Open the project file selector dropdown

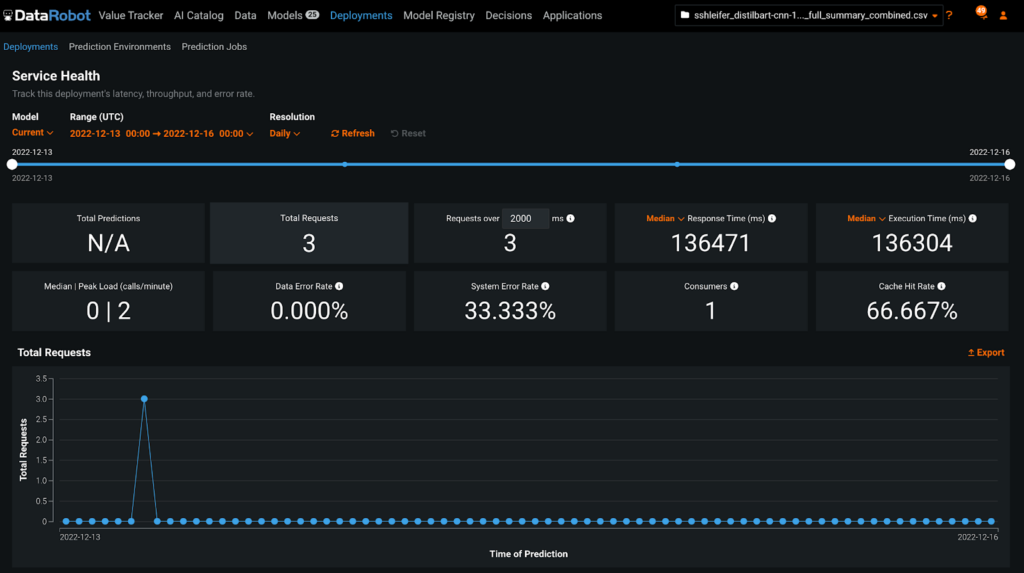tap(809, 16)
